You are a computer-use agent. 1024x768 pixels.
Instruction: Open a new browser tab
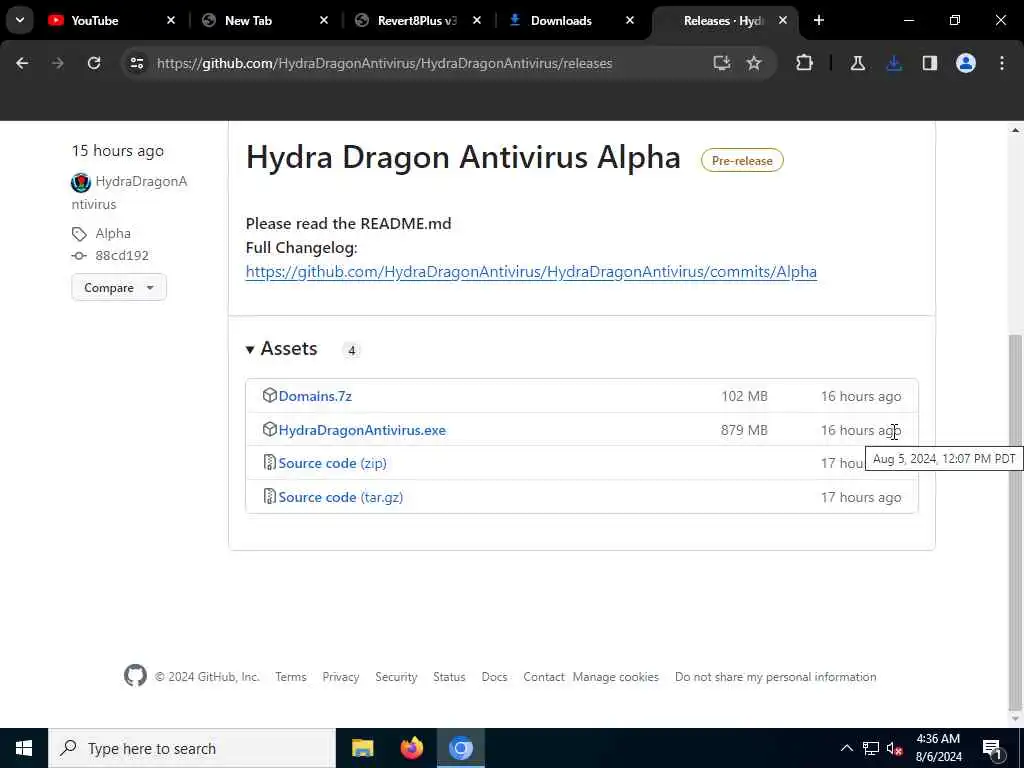pos(819,20)
